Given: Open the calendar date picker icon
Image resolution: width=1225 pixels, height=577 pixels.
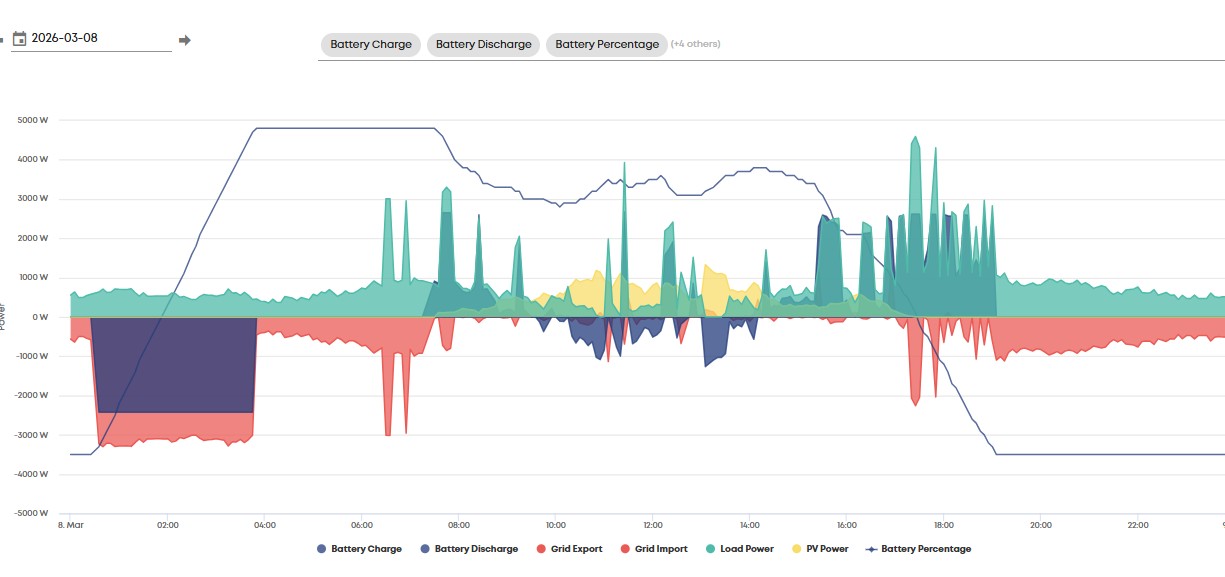Looking at the screenshot, I should click(19, 39).
